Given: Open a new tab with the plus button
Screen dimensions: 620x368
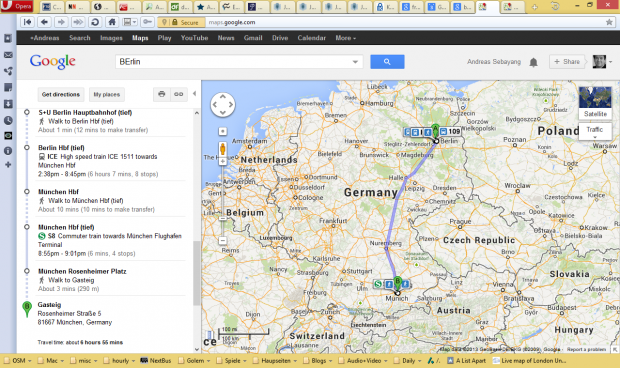Looking at the screenshot, I should point(535,7).
